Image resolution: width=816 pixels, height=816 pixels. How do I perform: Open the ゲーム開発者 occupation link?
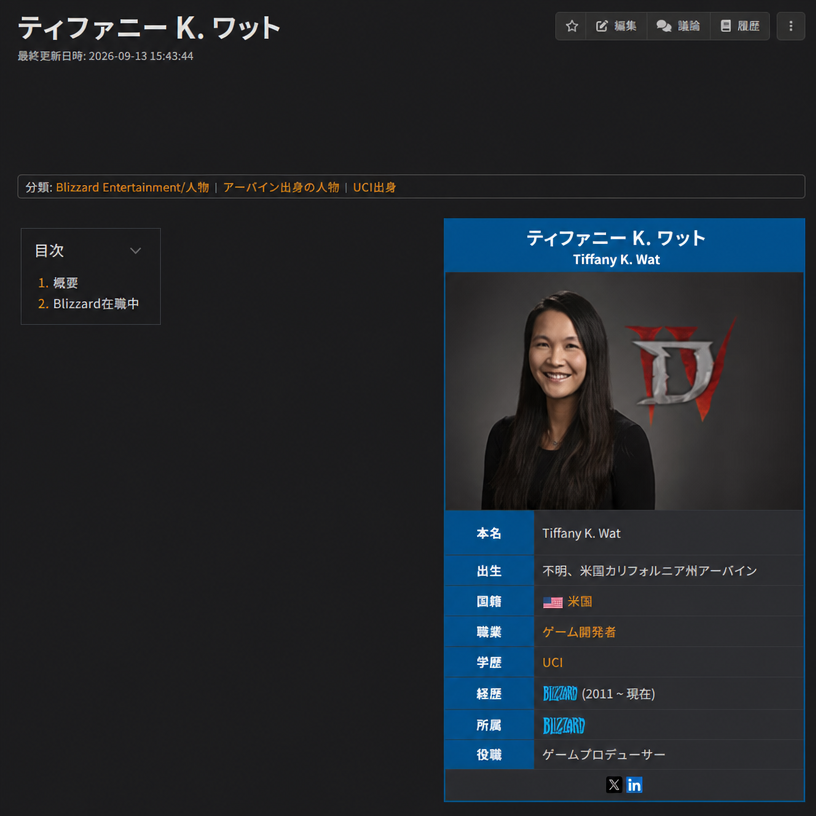[x=579, y=632]
